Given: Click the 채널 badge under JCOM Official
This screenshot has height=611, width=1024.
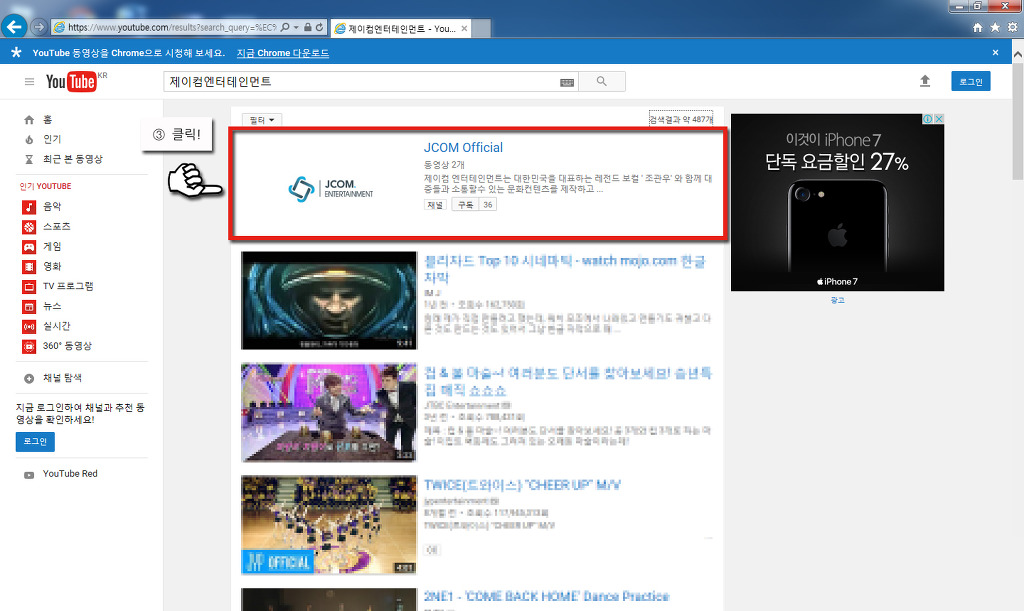Looking at the screenshot, I should point(435,204).
